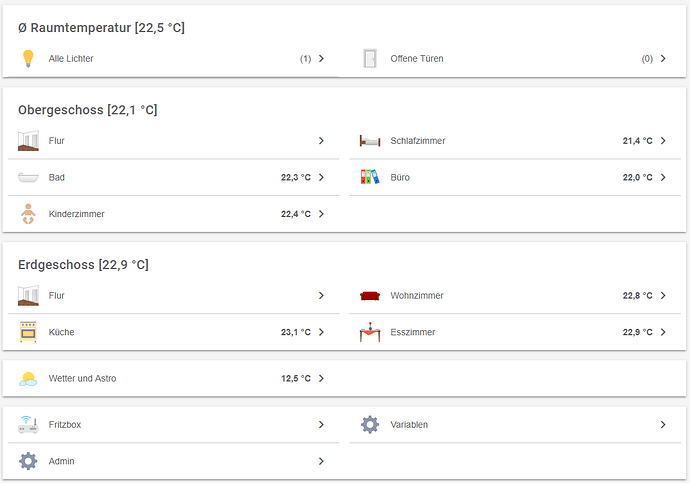Select the Kinderzimmer room label
The width and height of the screenshot is (690, 483).
(x=77, y=214)
